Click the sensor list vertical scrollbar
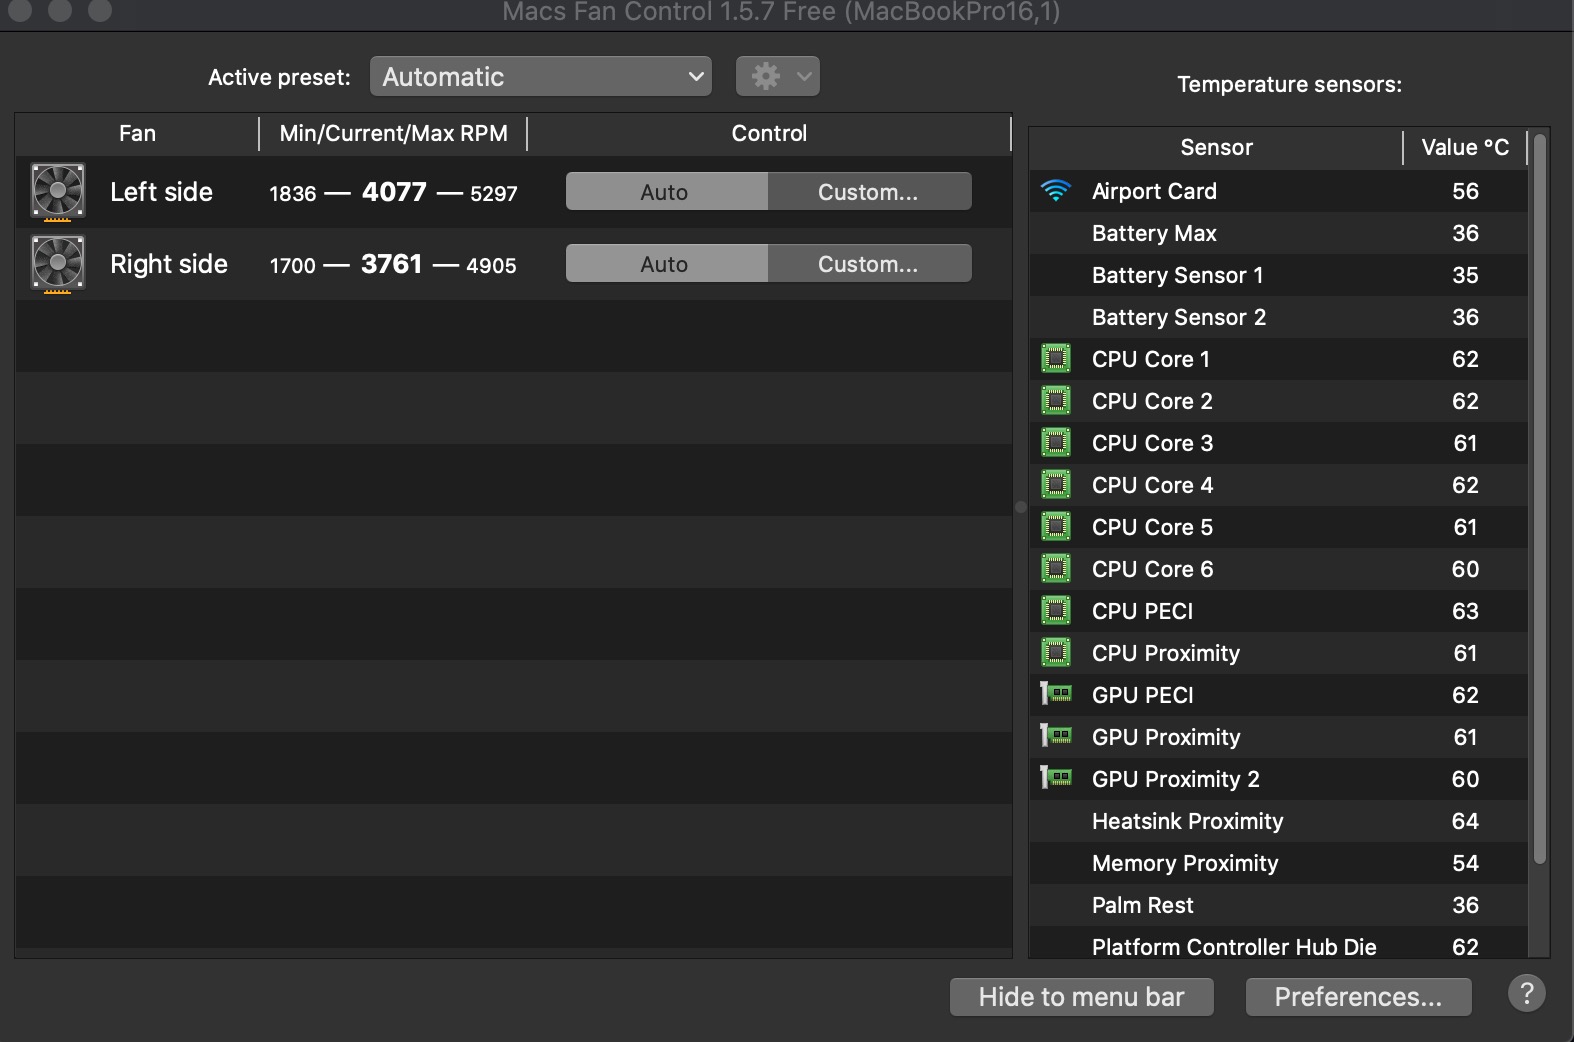Viewport: 1574px width, 1042px height. pos(1540,499)
